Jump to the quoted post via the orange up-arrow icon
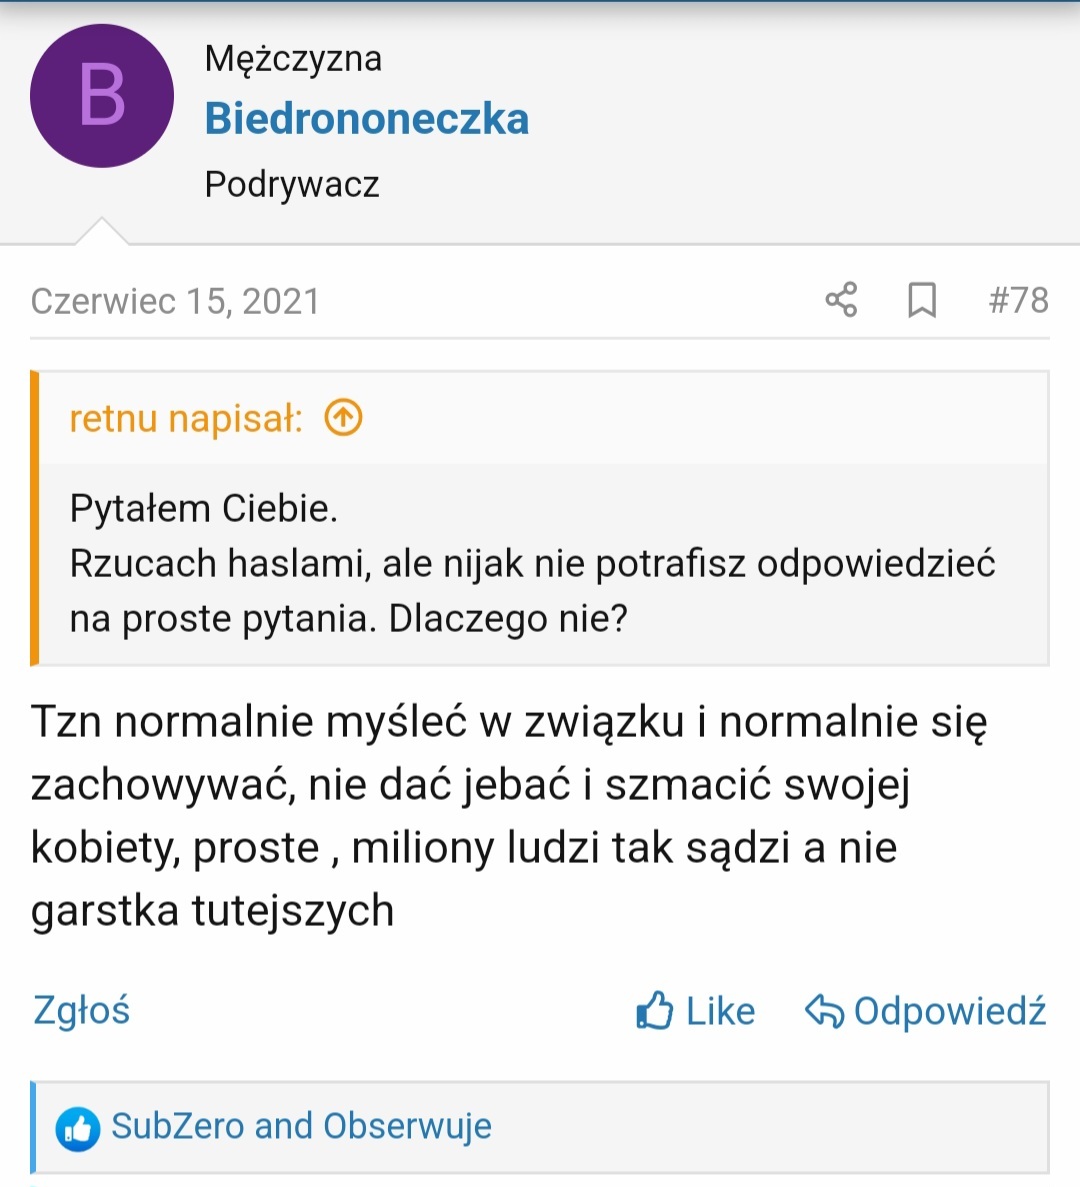Image resolution: width=1080 pixels, height=1187 pixels. coord(344,417)
